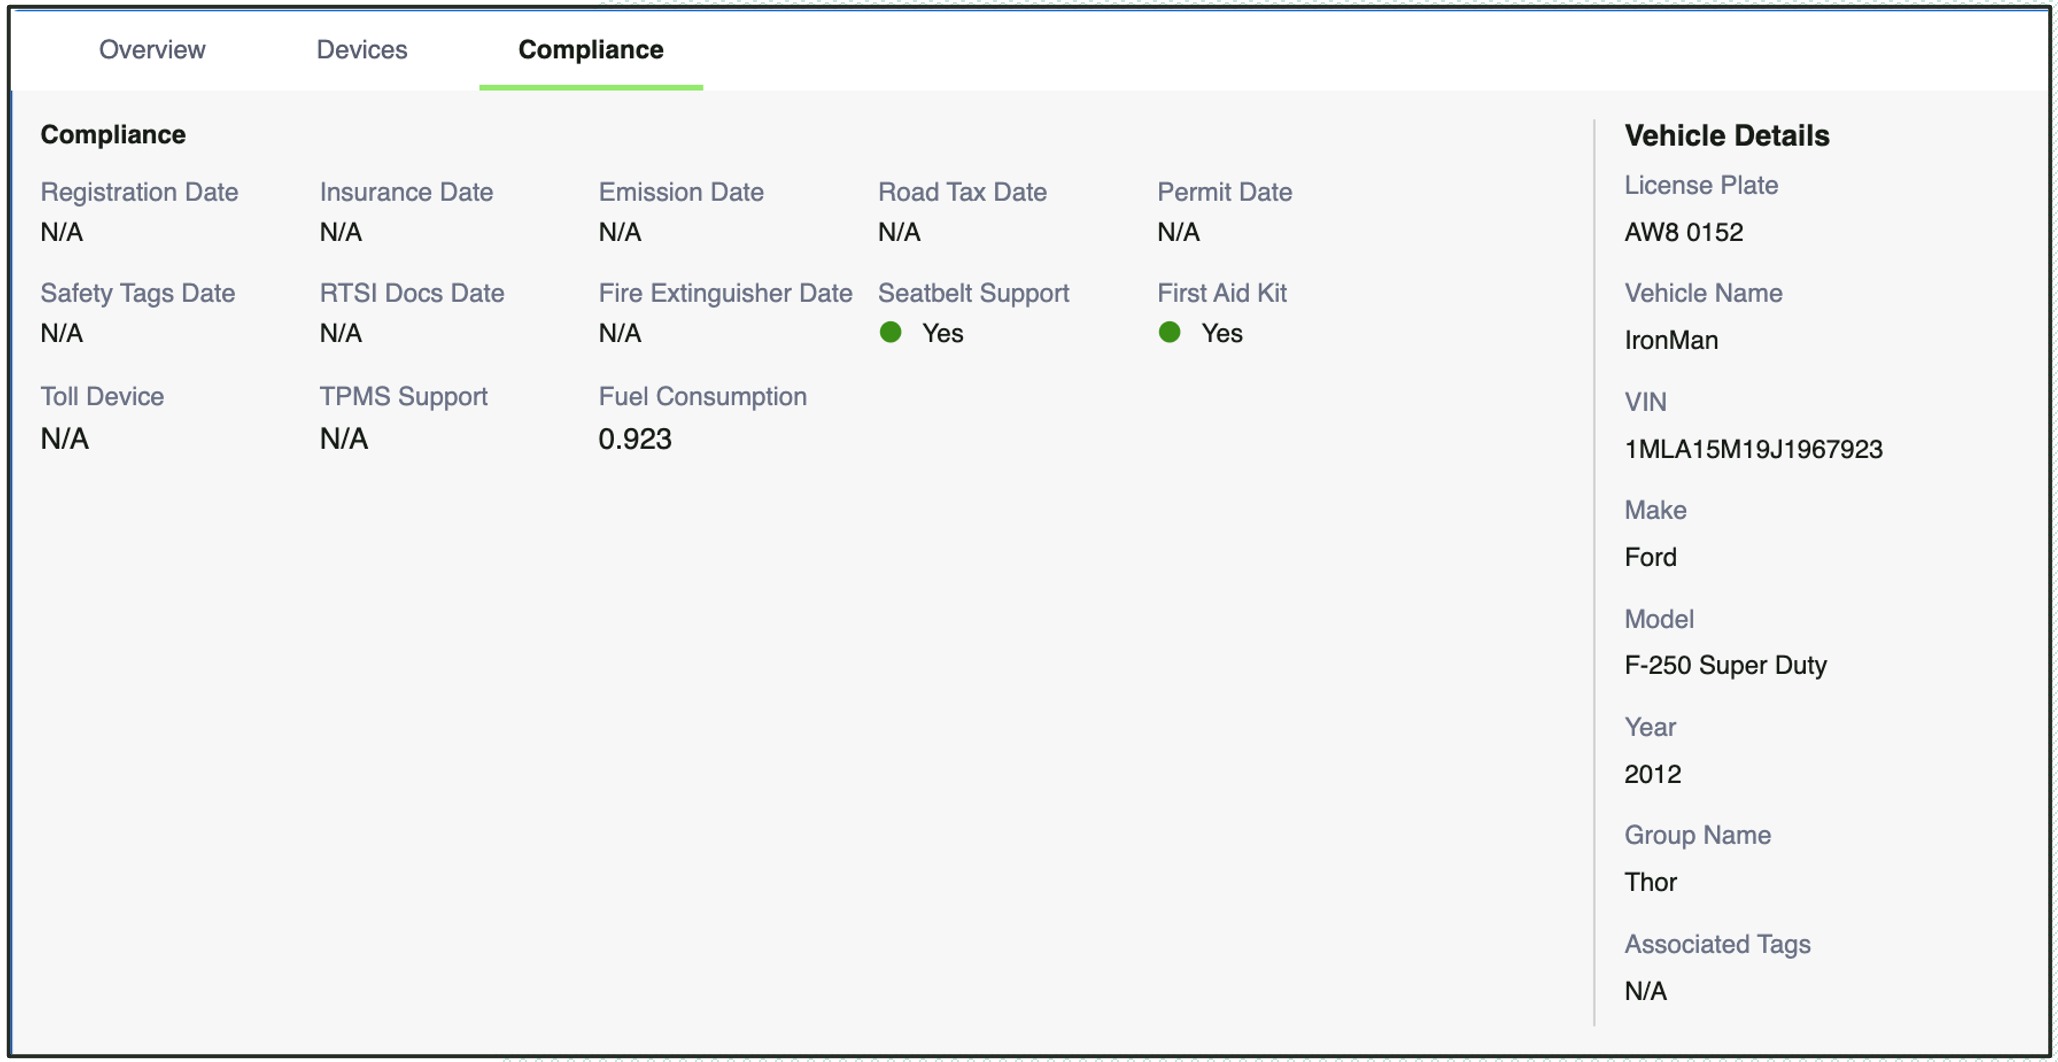This screenshot has width=2058, height=1062.
Task: Click the Registration Date label
Action: 139,192
